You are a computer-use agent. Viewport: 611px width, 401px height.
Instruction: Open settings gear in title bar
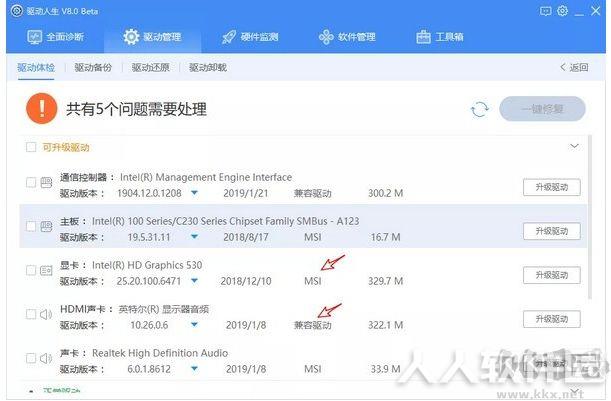click(563, 11)
